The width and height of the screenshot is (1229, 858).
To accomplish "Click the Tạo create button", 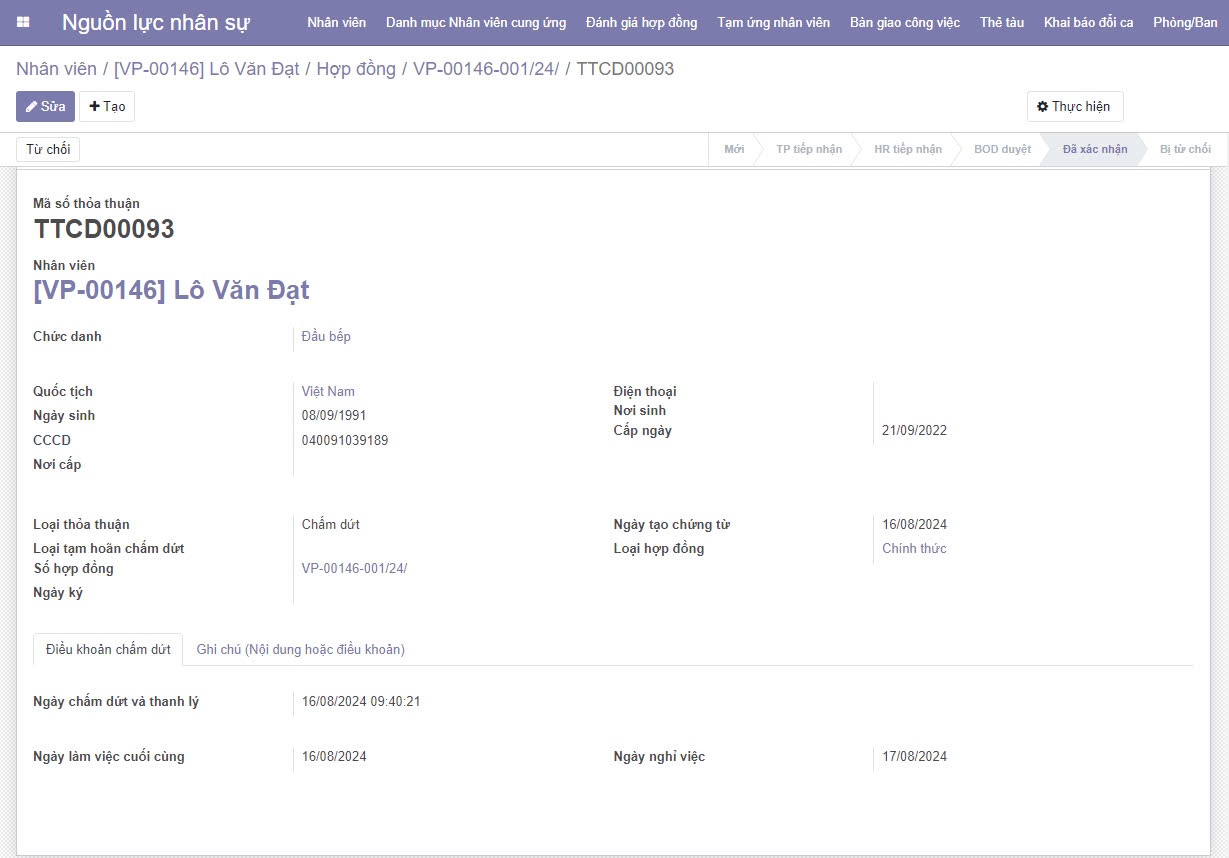I will point(107,107).
